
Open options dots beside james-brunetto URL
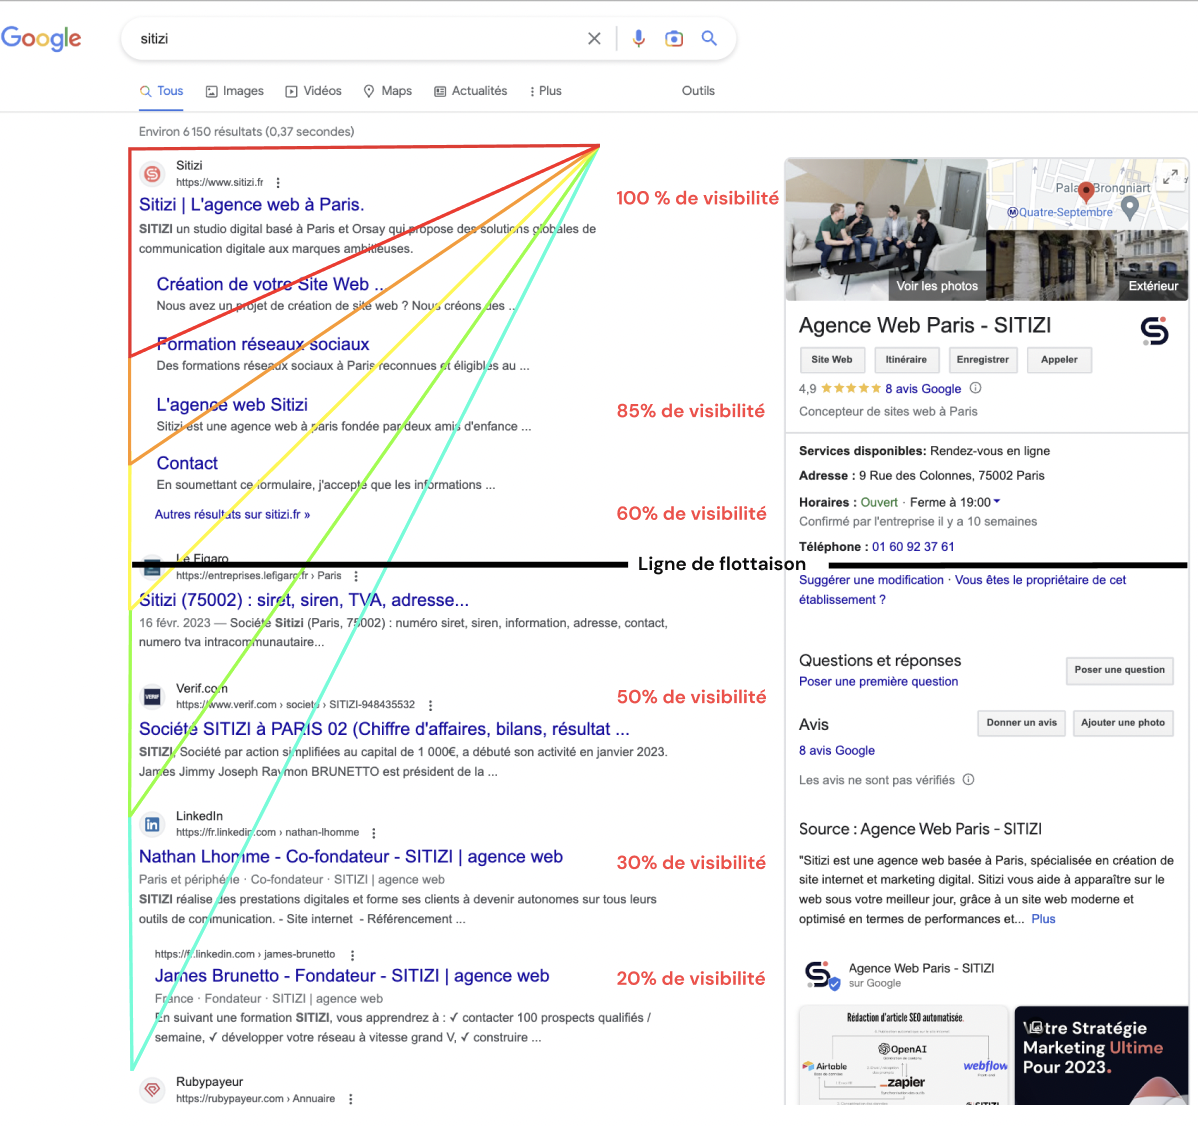point(351,955)
